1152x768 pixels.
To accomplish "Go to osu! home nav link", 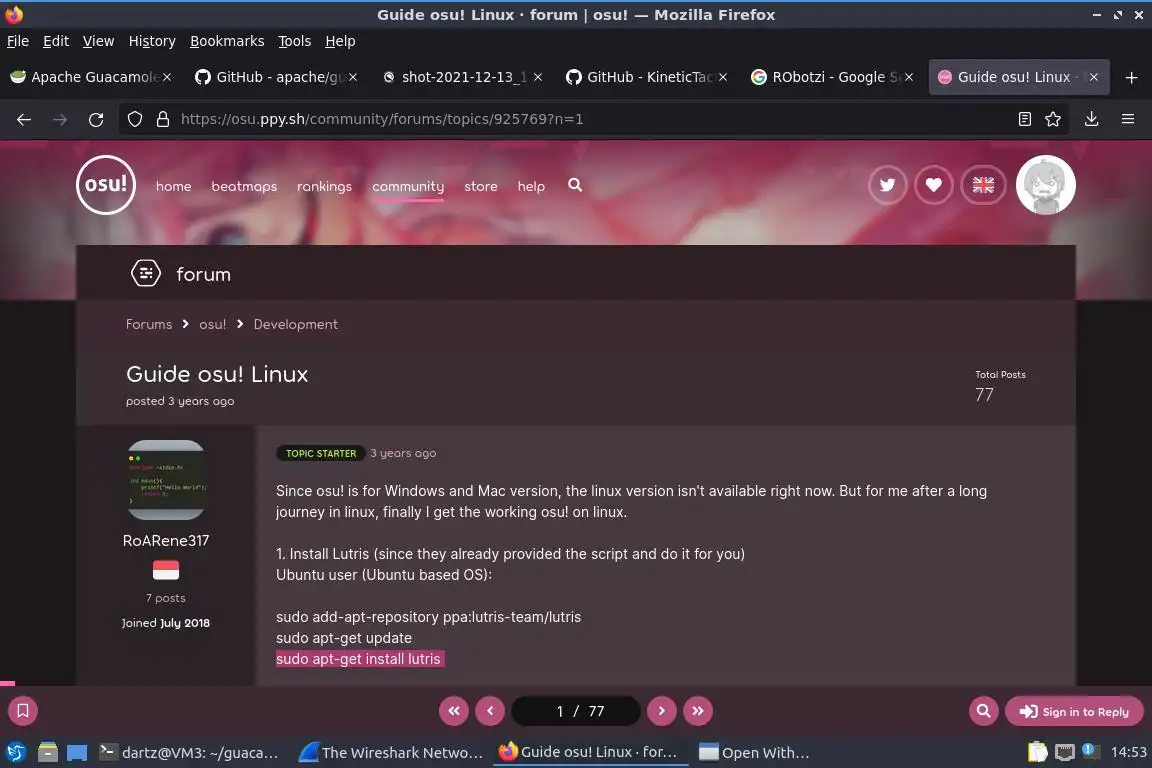I will [173, 187].
